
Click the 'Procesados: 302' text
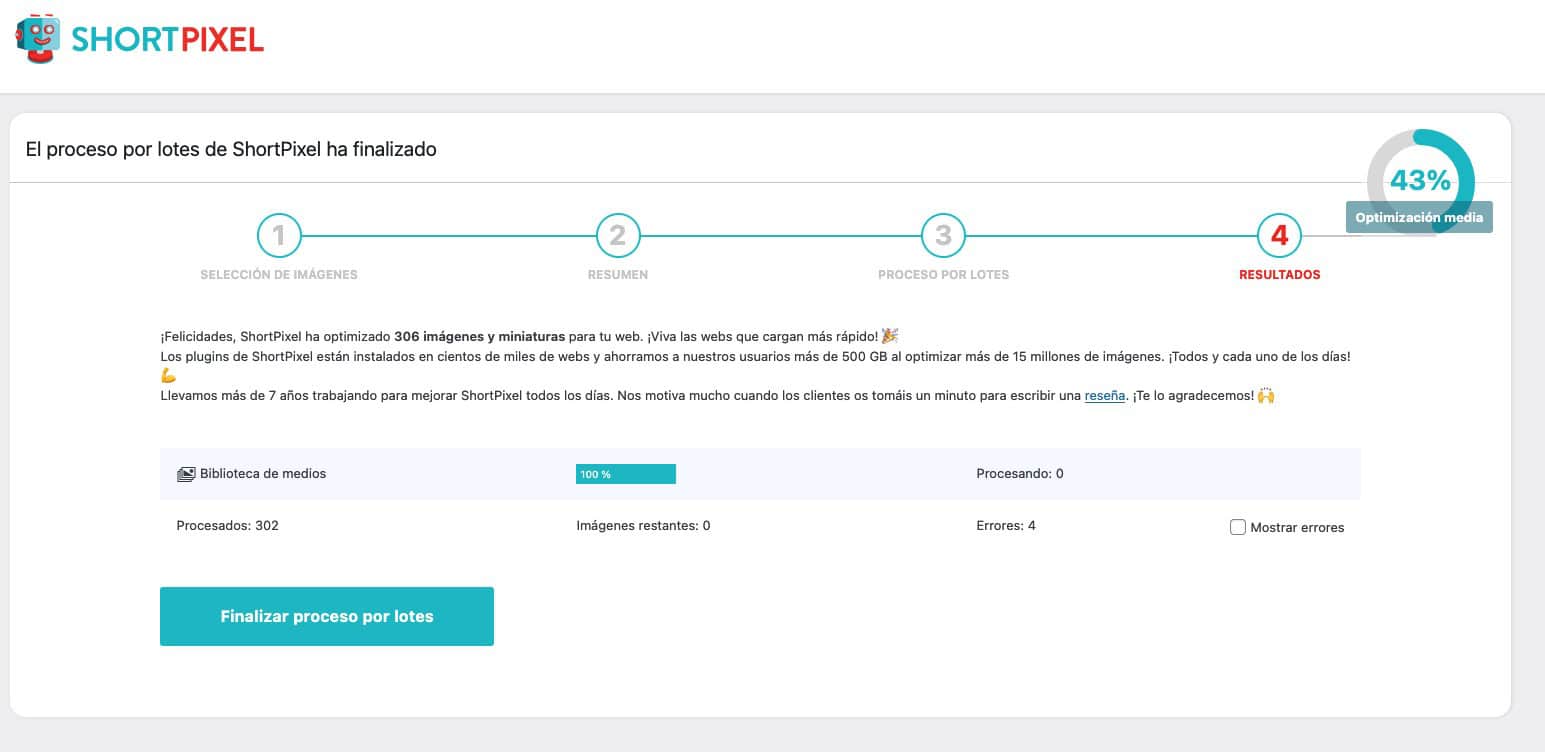(228, 525)
